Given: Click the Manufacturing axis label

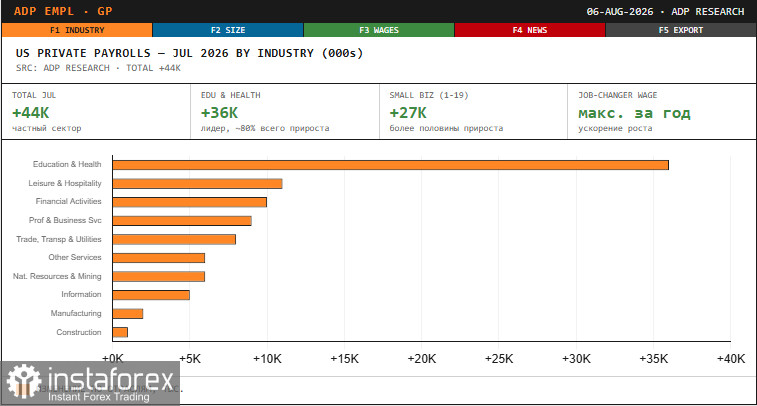Looking at the screenshot, I should point(76,313).
